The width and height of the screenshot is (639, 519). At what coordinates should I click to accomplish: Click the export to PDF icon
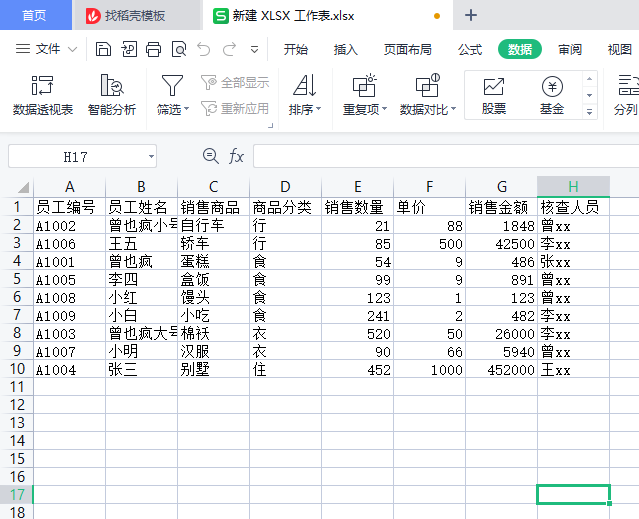click(129, 49)
